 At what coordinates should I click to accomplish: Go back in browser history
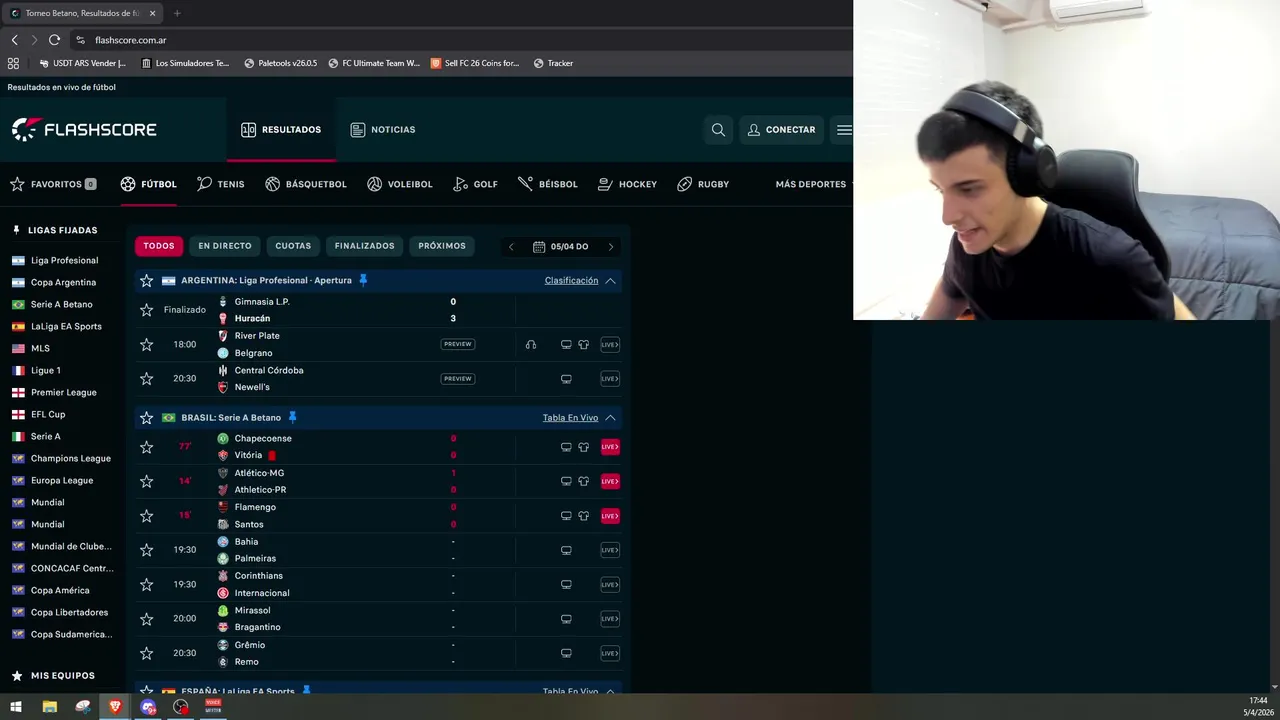click(14, 40)
